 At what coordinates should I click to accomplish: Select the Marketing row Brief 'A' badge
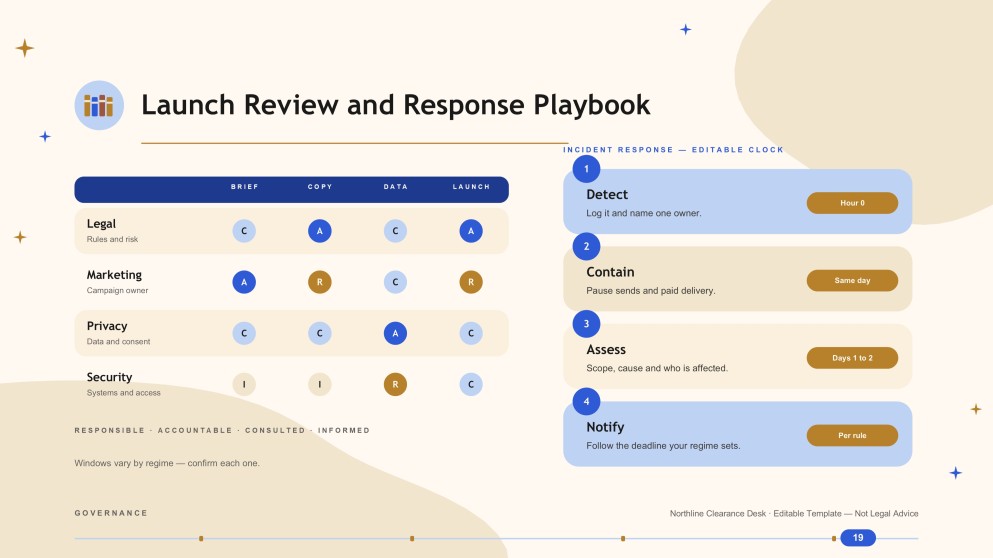click(244, 282)
